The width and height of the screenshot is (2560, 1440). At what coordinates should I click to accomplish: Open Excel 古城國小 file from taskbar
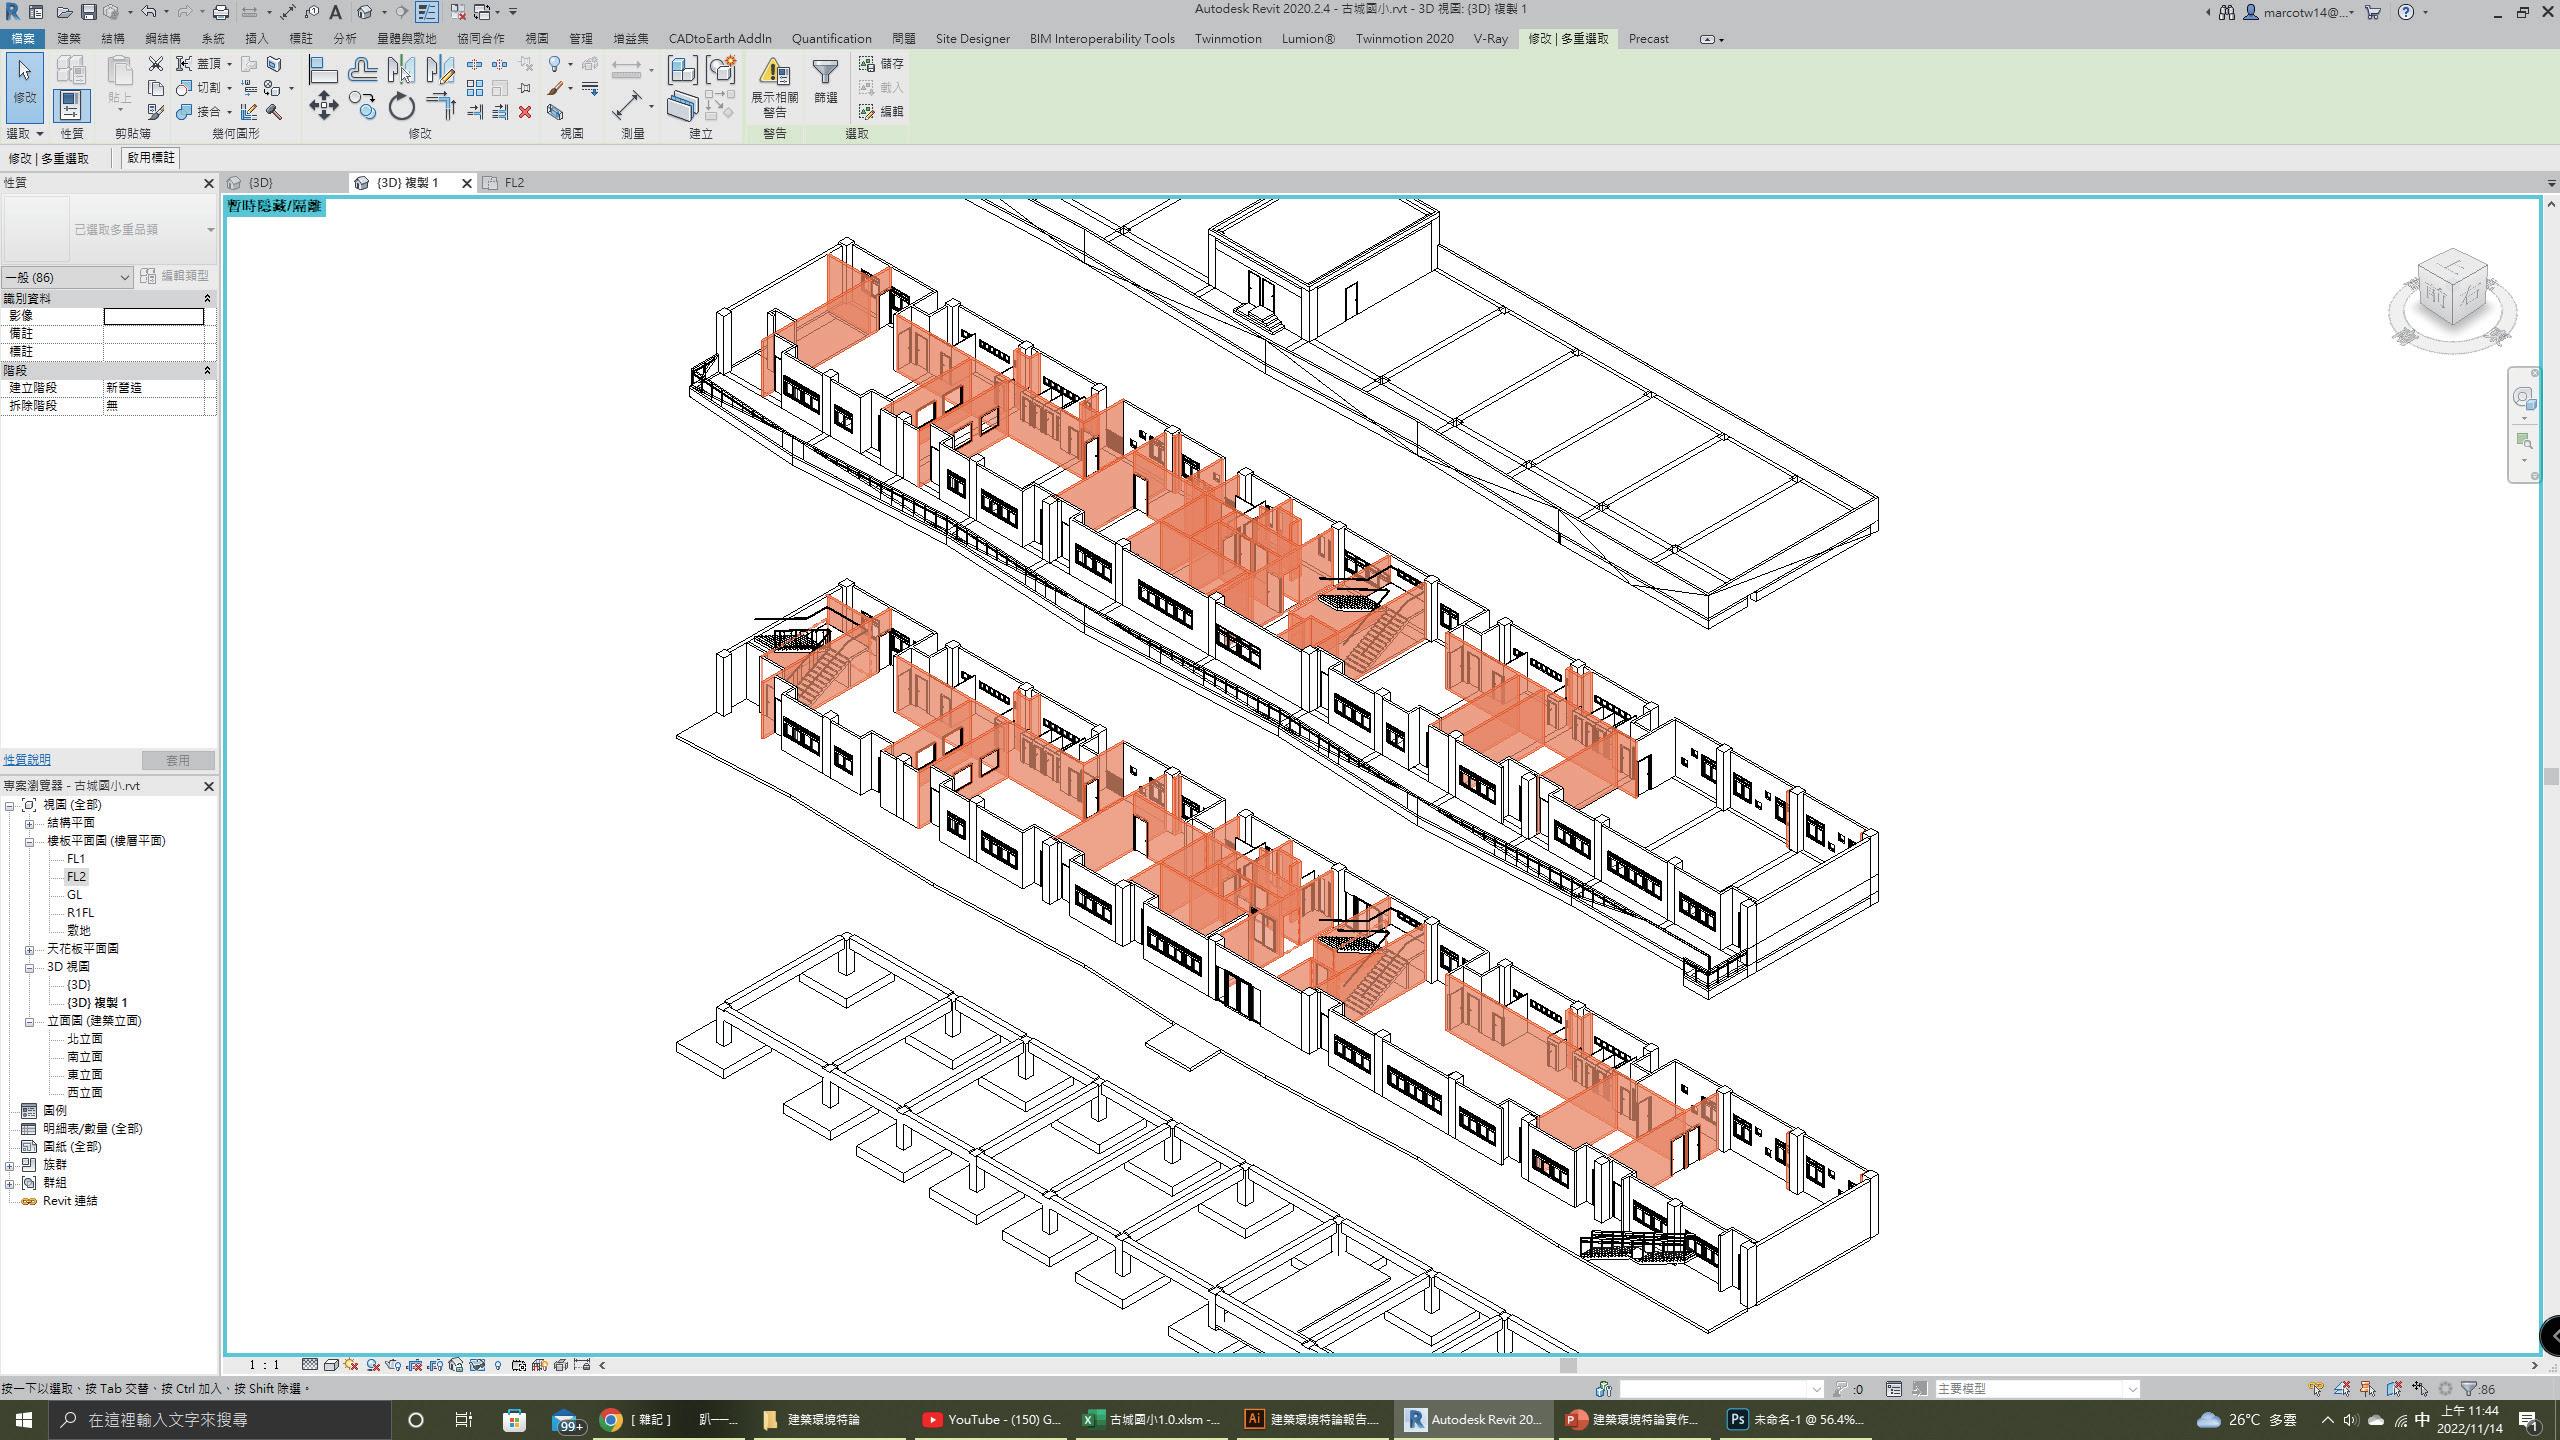pyautogui.click(x=1152, y=1419)
